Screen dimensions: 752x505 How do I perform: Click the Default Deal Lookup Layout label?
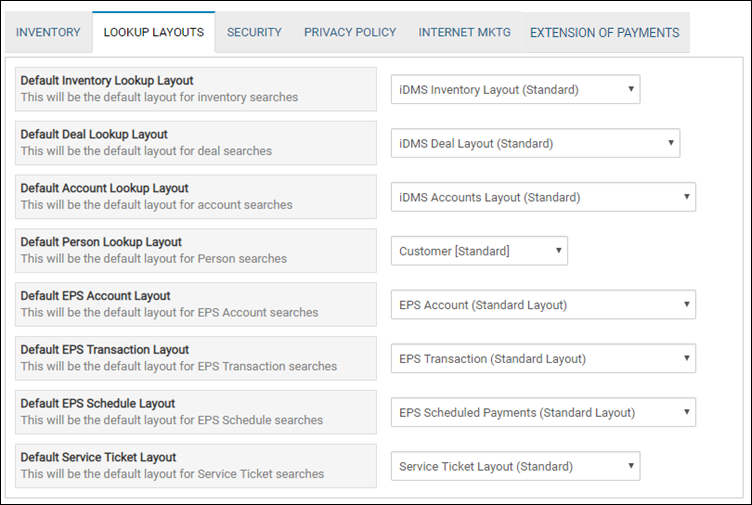(x=94, y=134)
